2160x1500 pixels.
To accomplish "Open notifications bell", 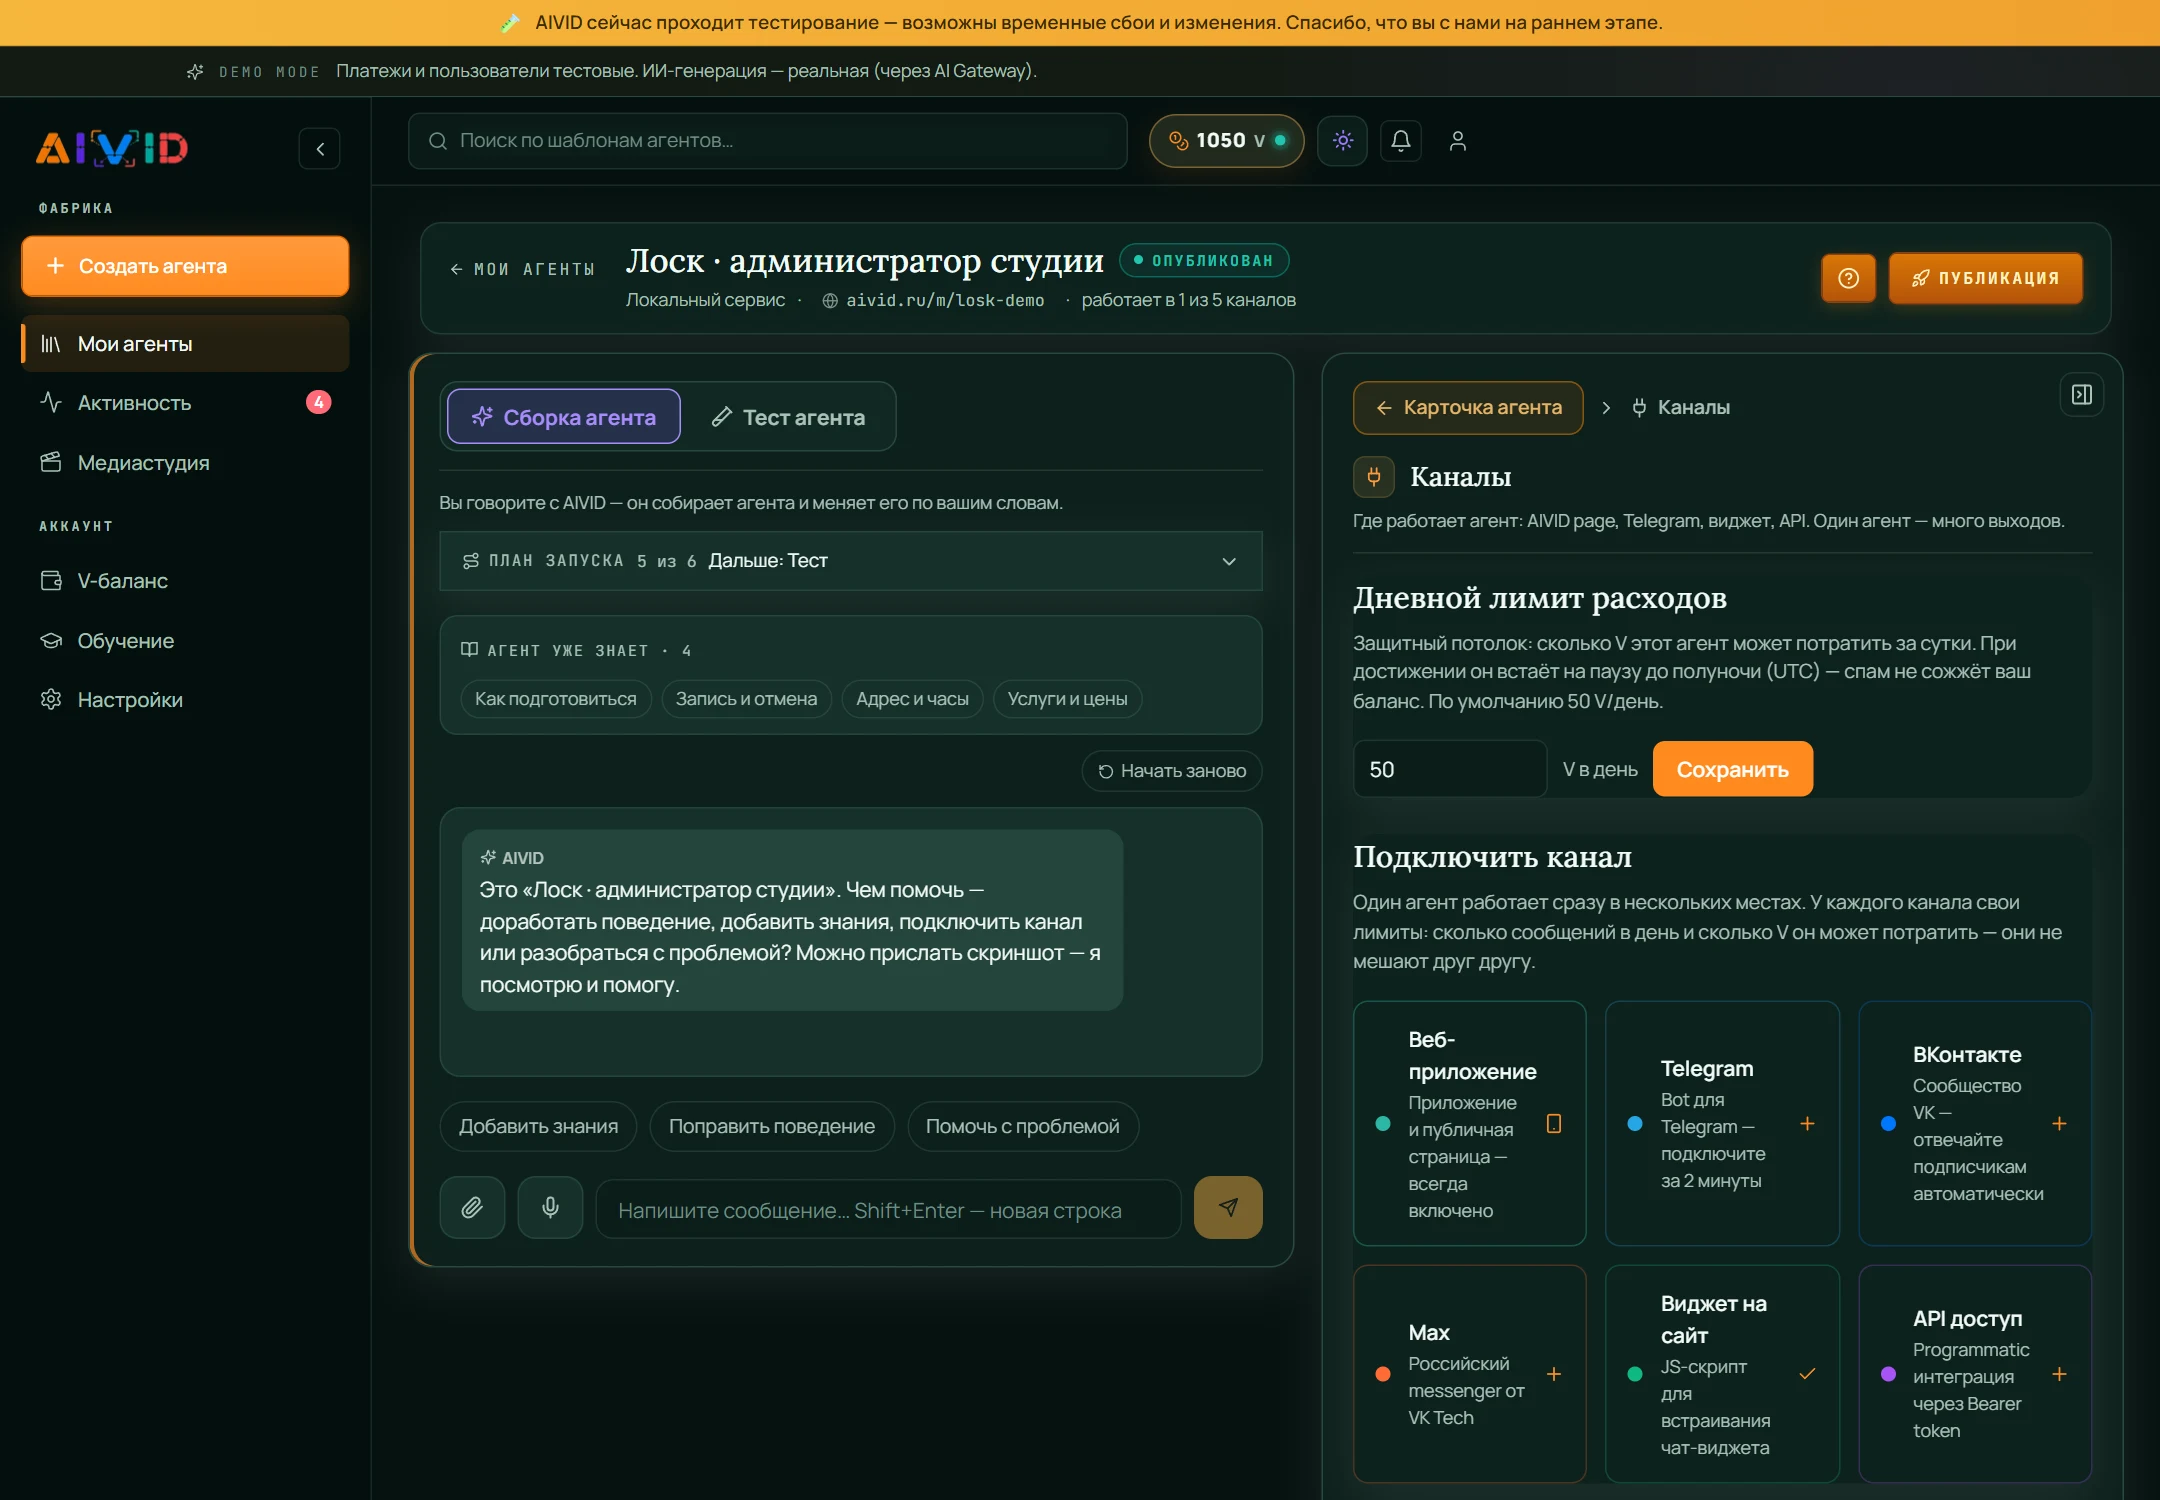I will [x=1401, y=141].
